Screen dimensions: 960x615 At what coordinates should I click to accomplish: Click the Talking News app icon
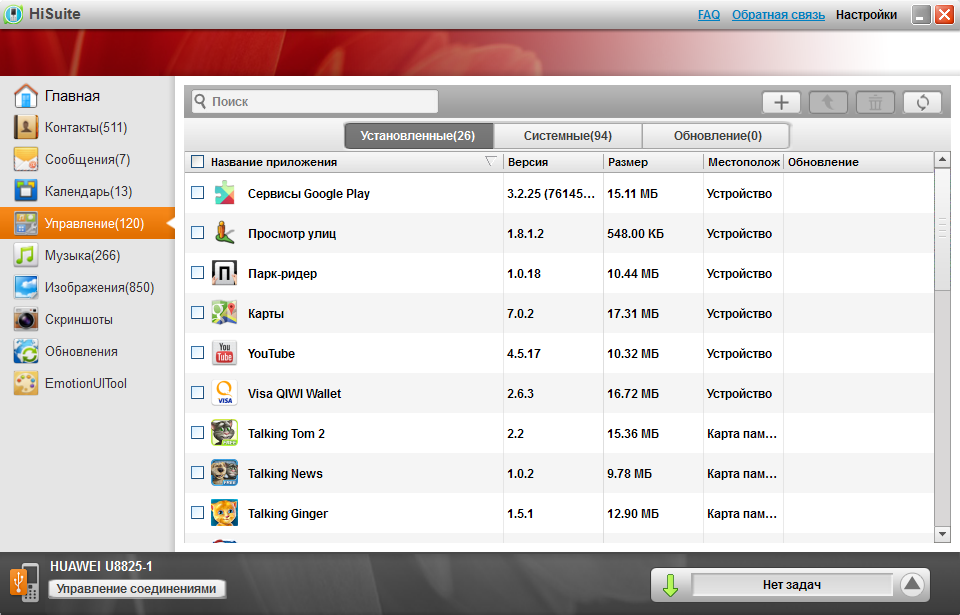pos(225,473)
